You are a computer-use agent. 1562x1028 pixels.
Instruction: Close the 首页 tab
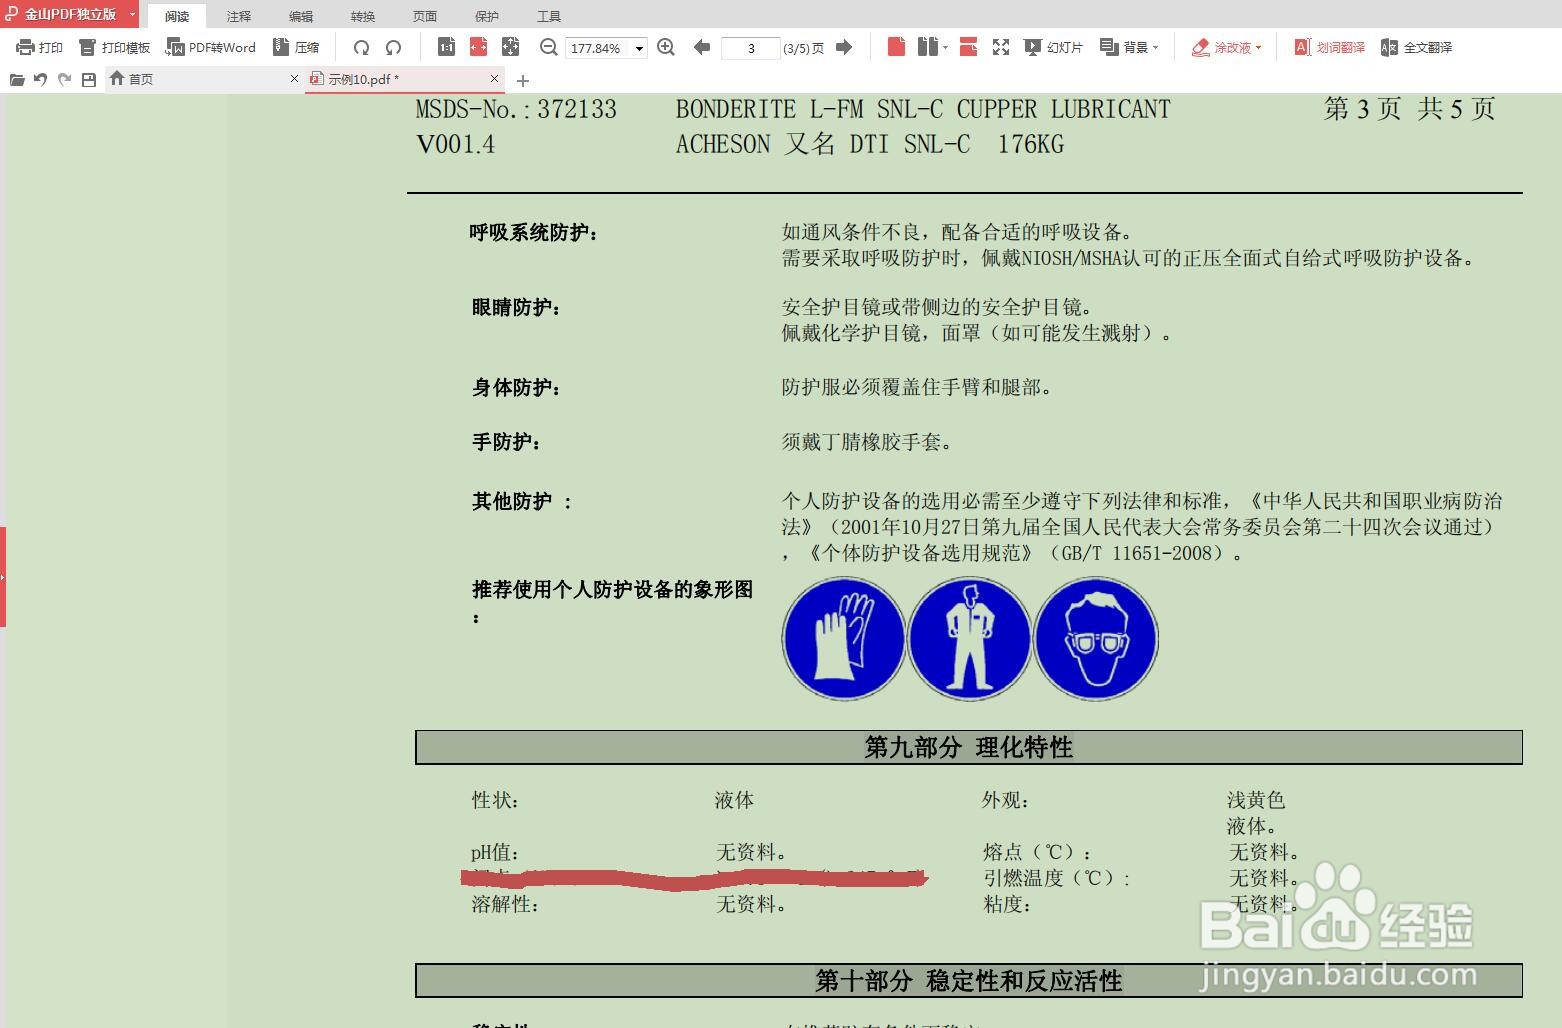(x=294, y=78)
